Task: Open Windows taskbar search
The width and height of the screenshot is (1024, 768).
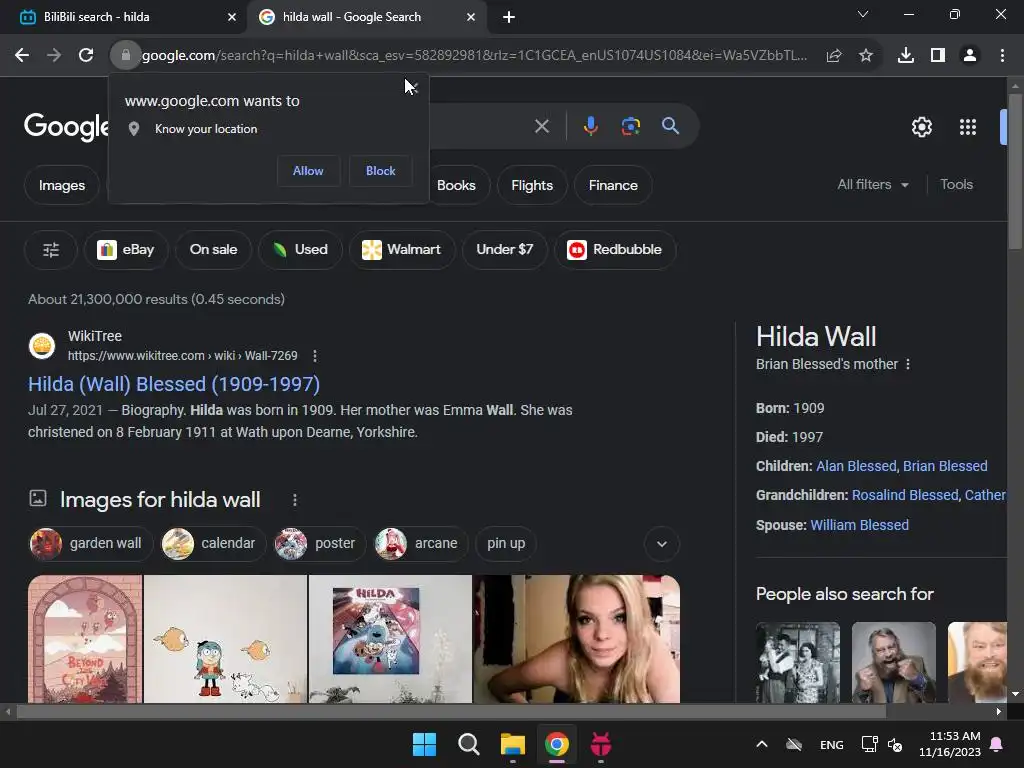Action: click(468, 744)
